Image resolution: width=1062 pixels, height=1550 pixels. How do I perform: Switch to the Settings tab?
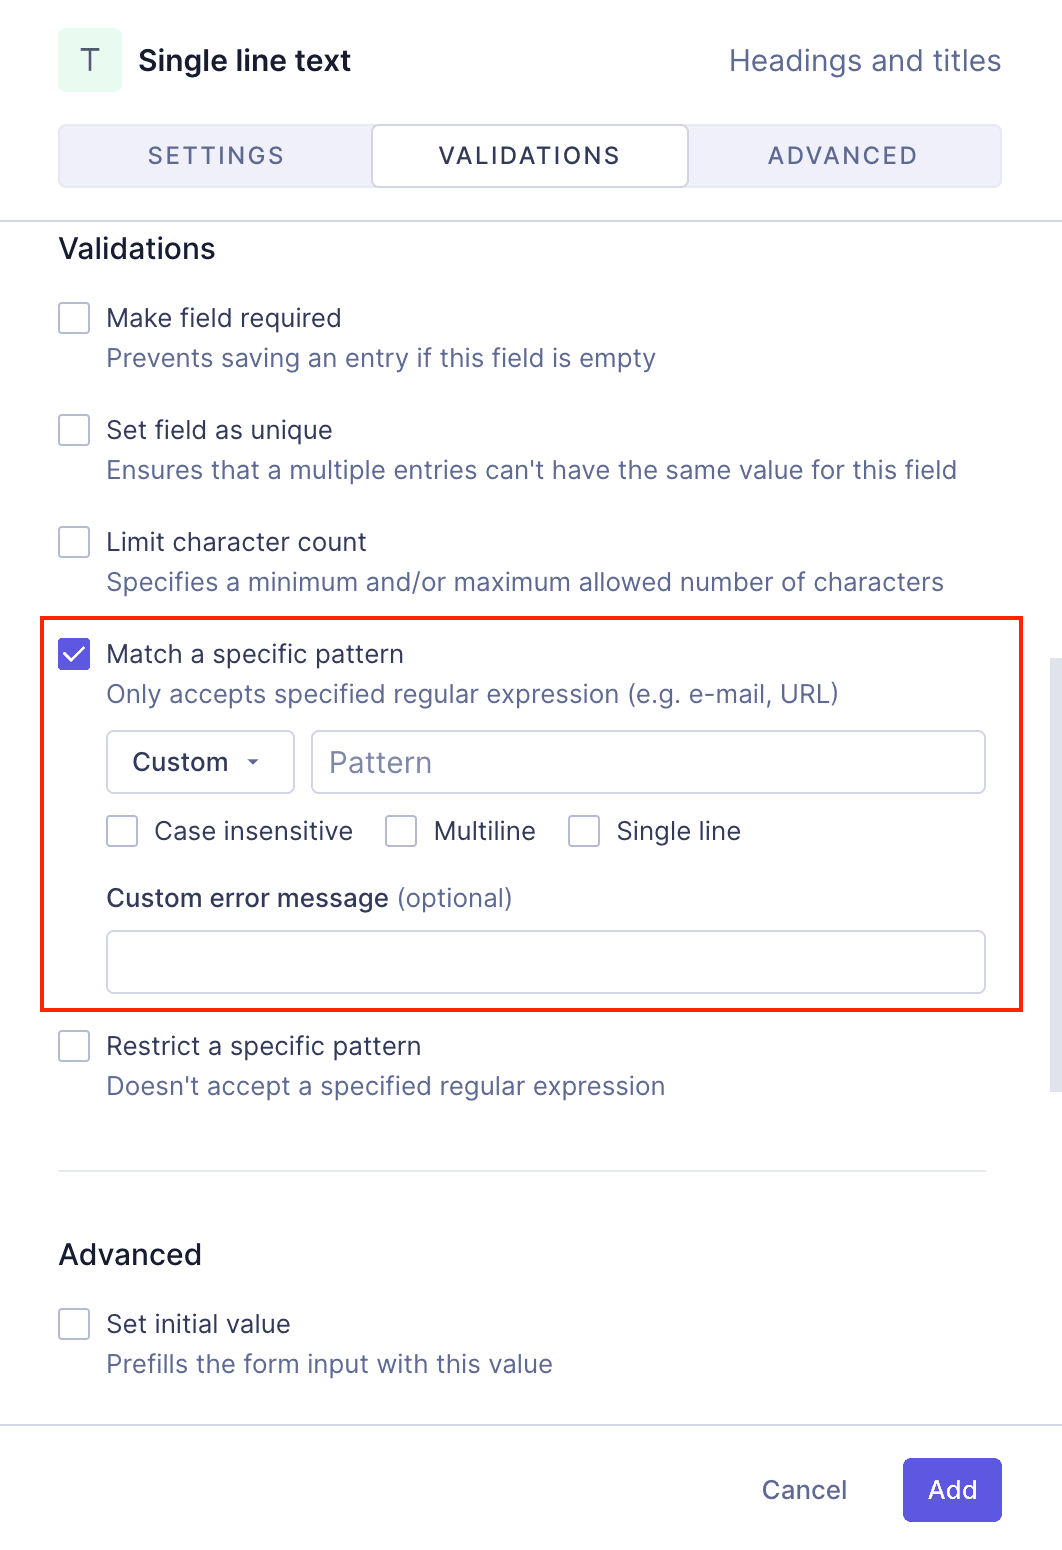click(216, 156)
